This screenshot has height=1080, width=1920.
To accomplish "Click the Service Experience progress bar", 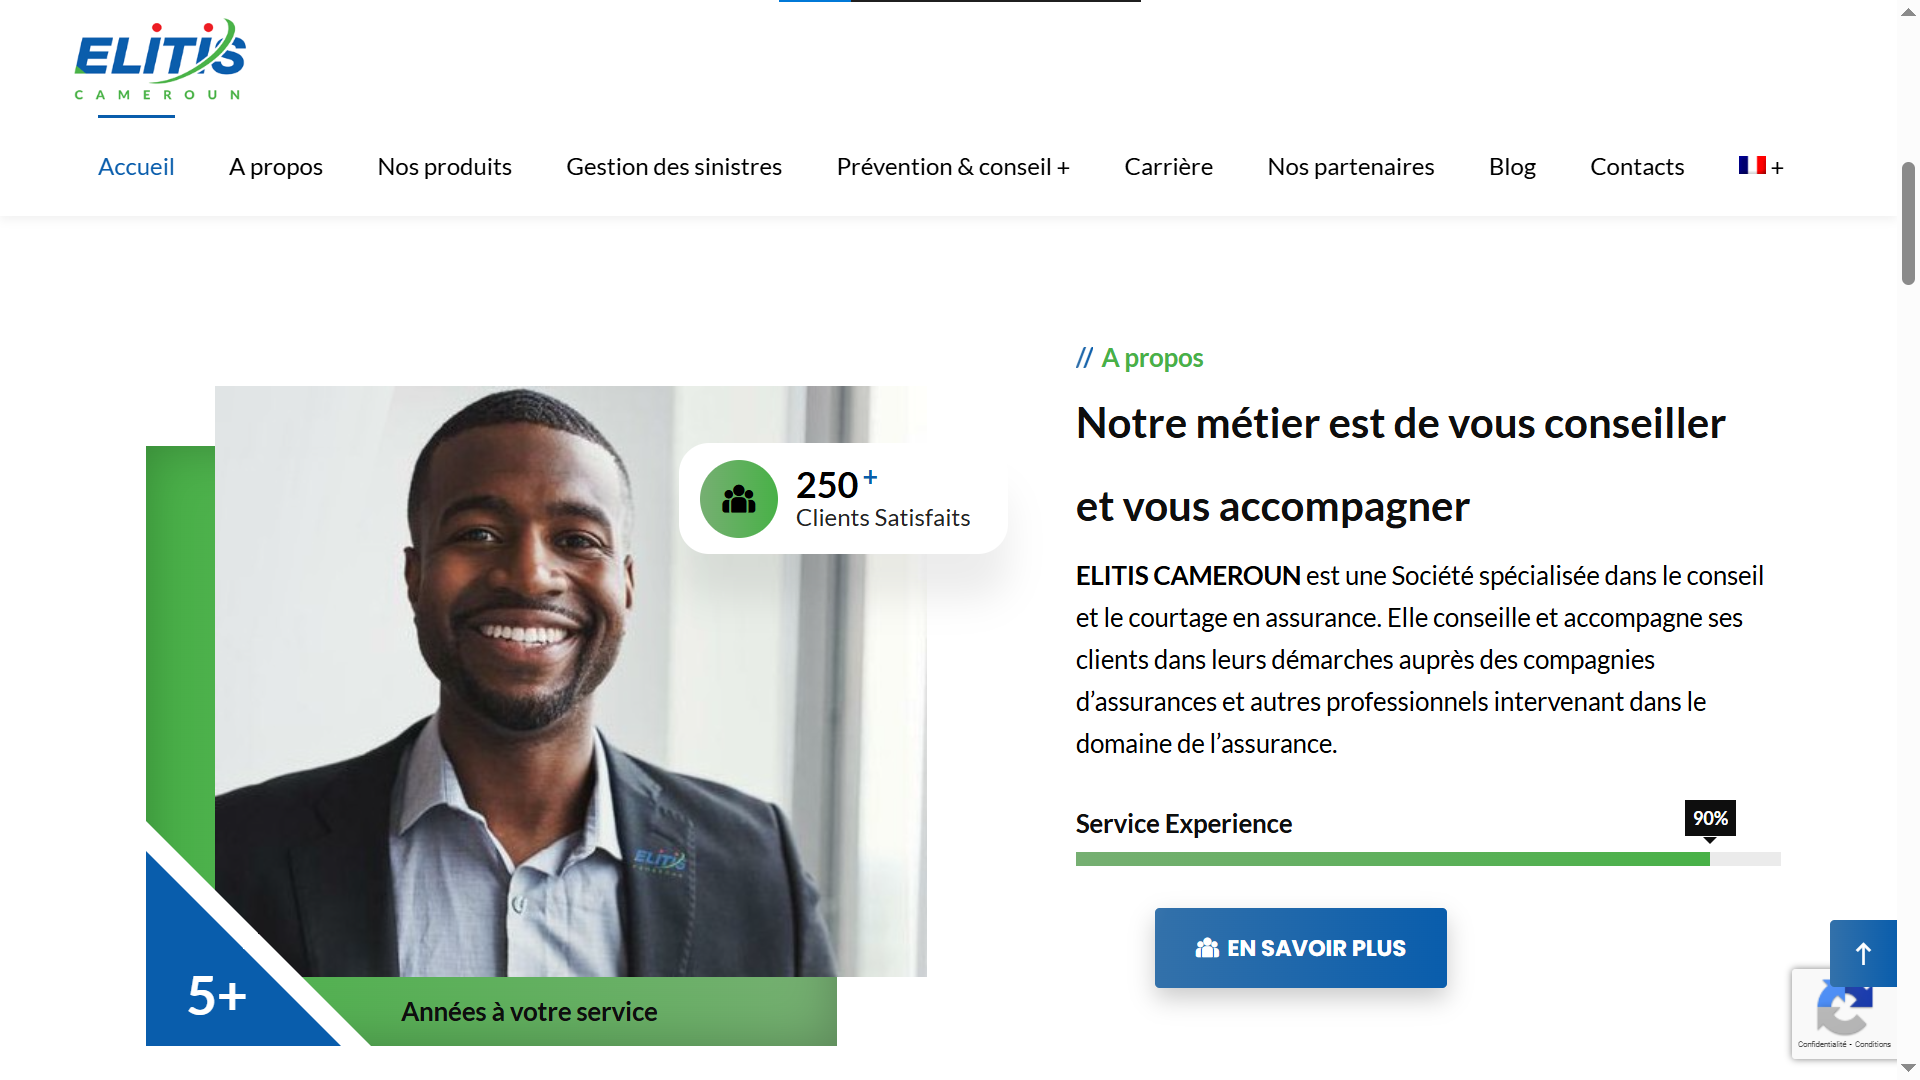I will coord(1428,859).
